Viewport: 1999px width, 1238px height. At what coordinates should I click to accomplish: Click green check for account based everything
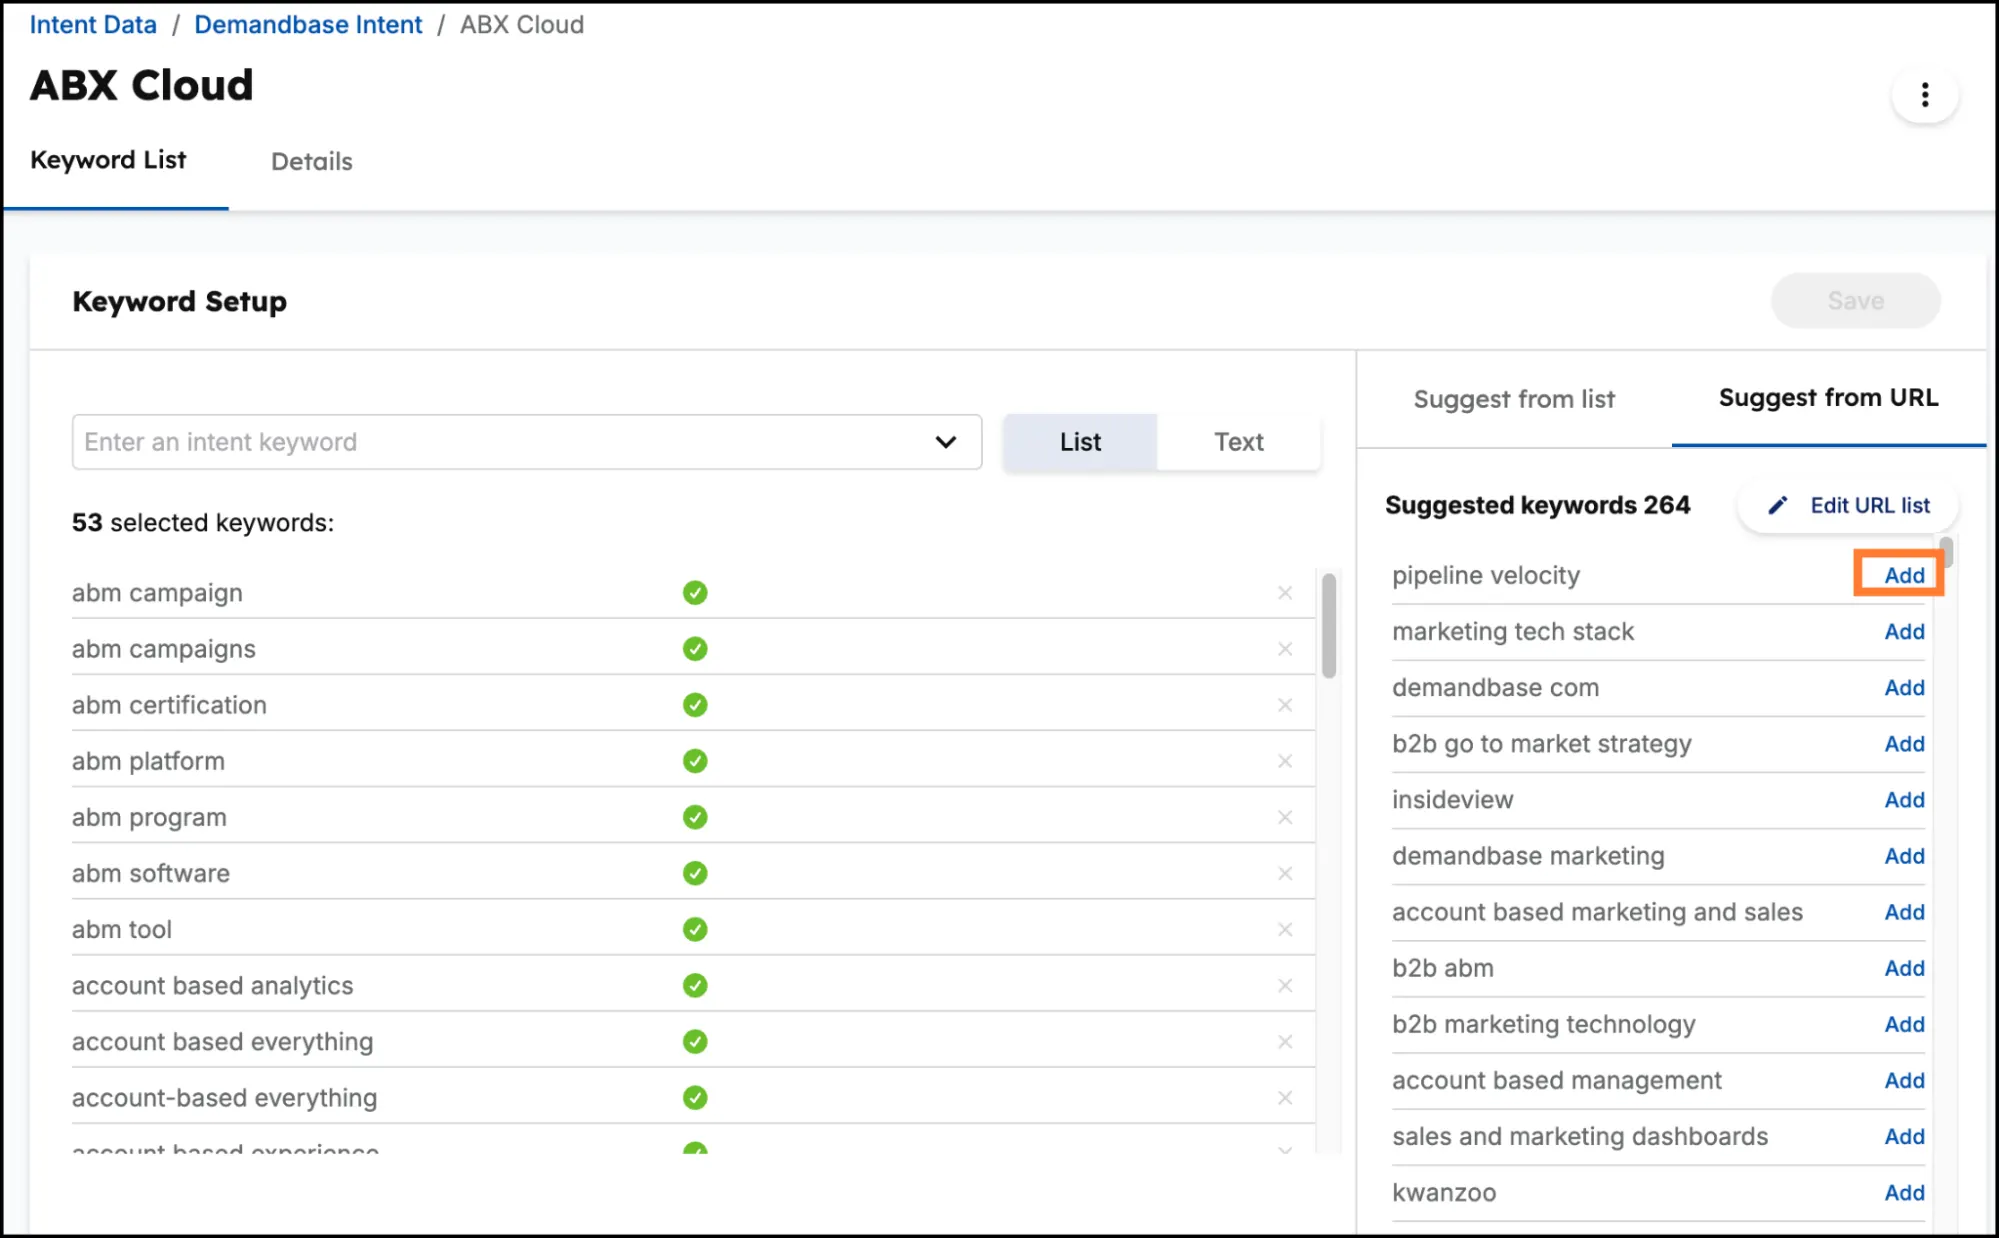pyautogui.click(x=695, y=1041)
